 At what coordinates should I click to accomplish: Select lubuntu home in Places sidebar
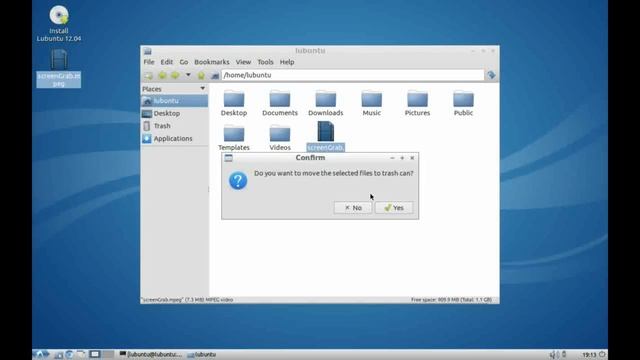[174, 101]
